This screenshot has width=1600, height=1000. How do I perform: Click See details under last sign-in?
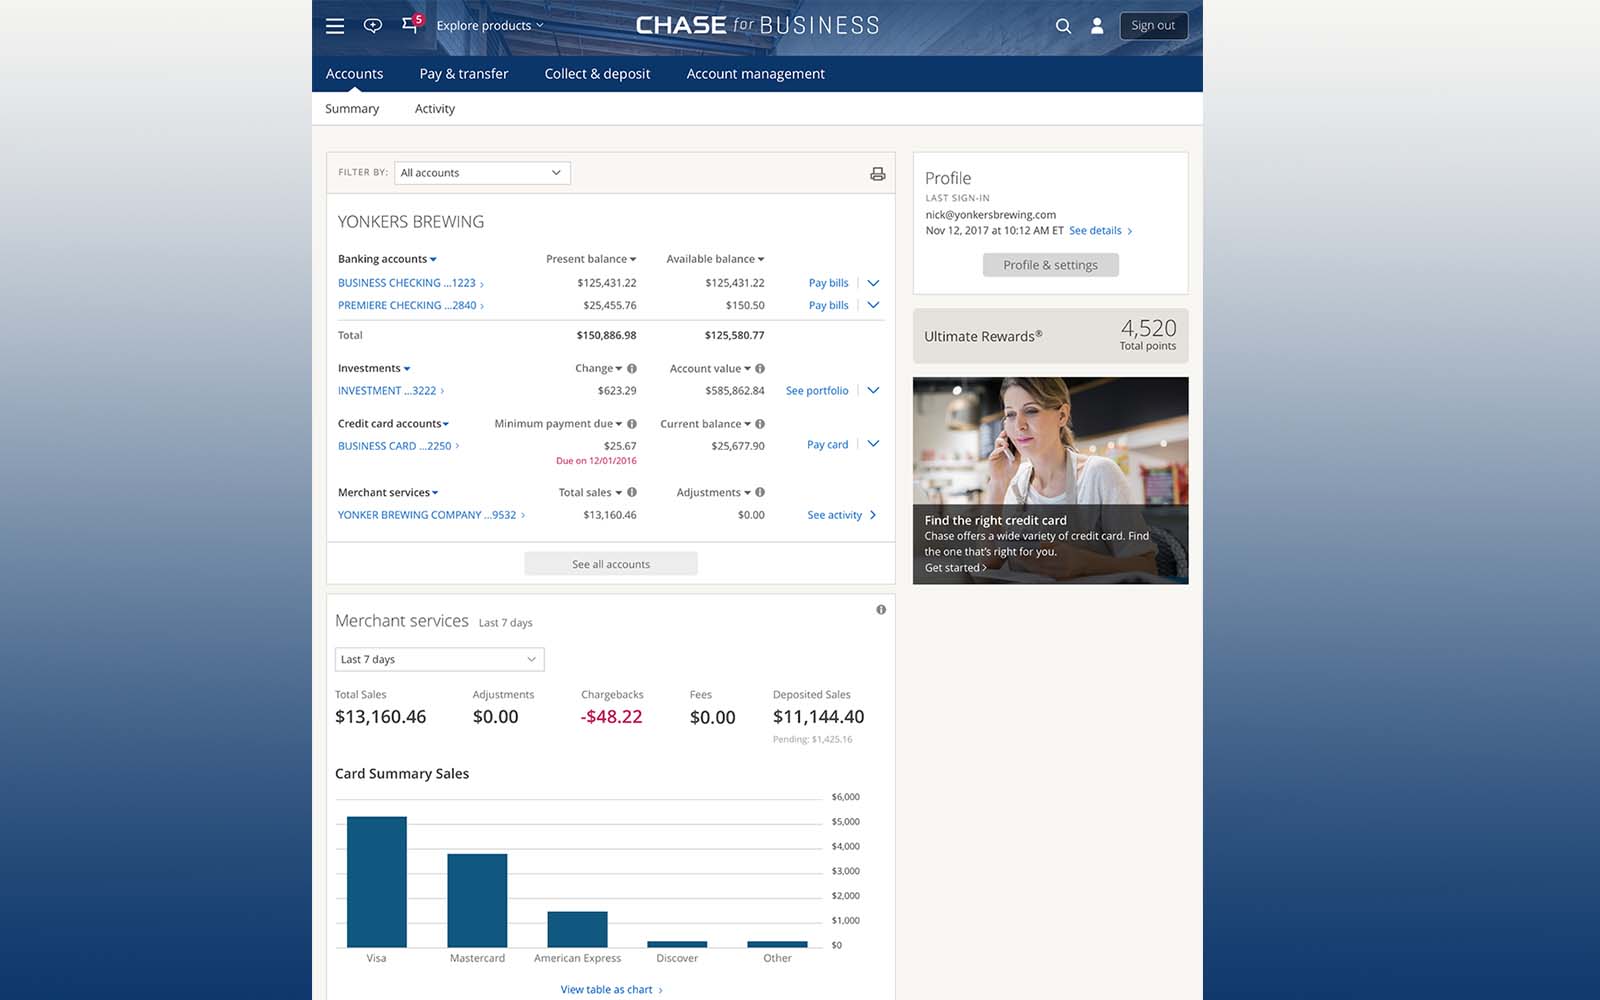click(1100, 231)
